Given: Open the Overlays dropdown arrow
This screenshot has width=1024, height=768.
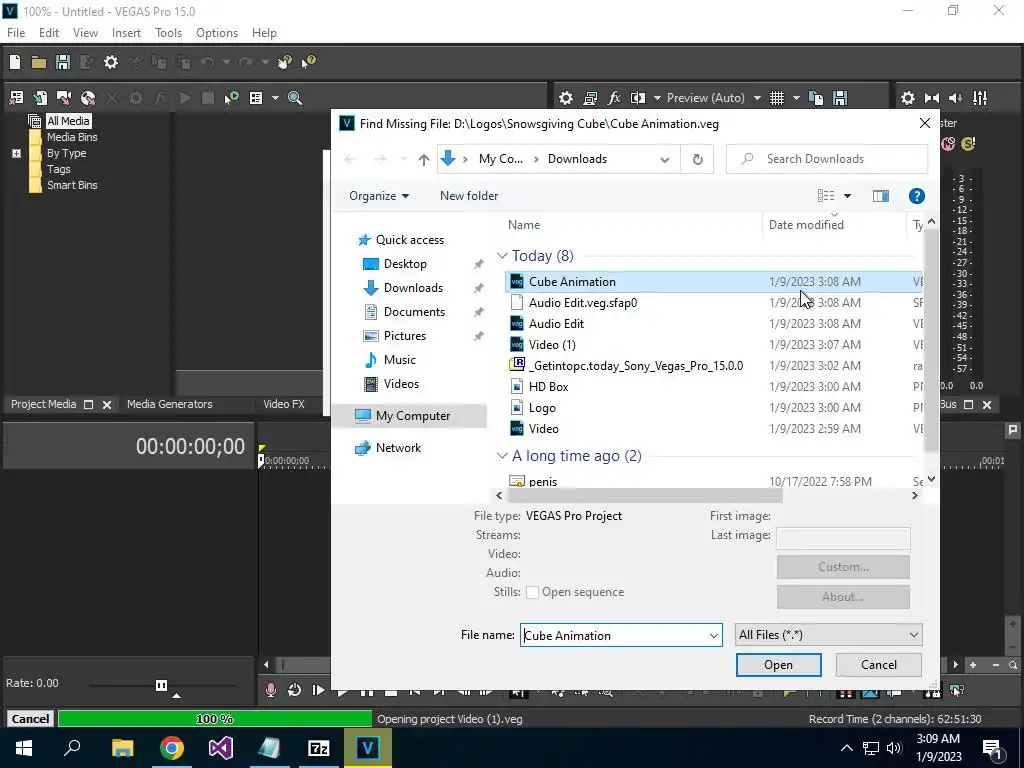Looking at the screenshot, I should 796,98.
